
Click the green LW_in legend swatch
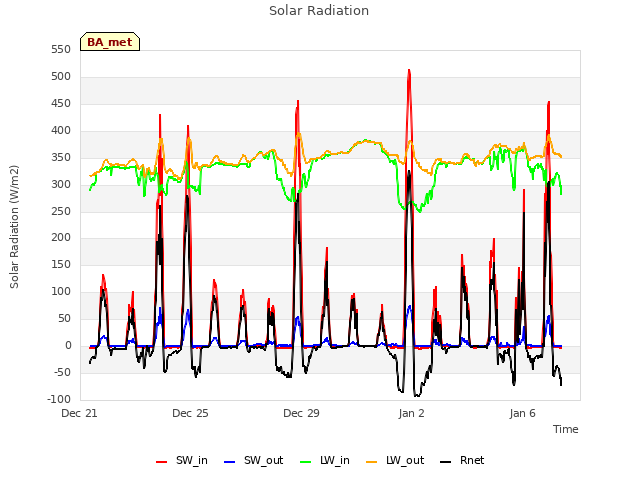click(x=305, y=462)
